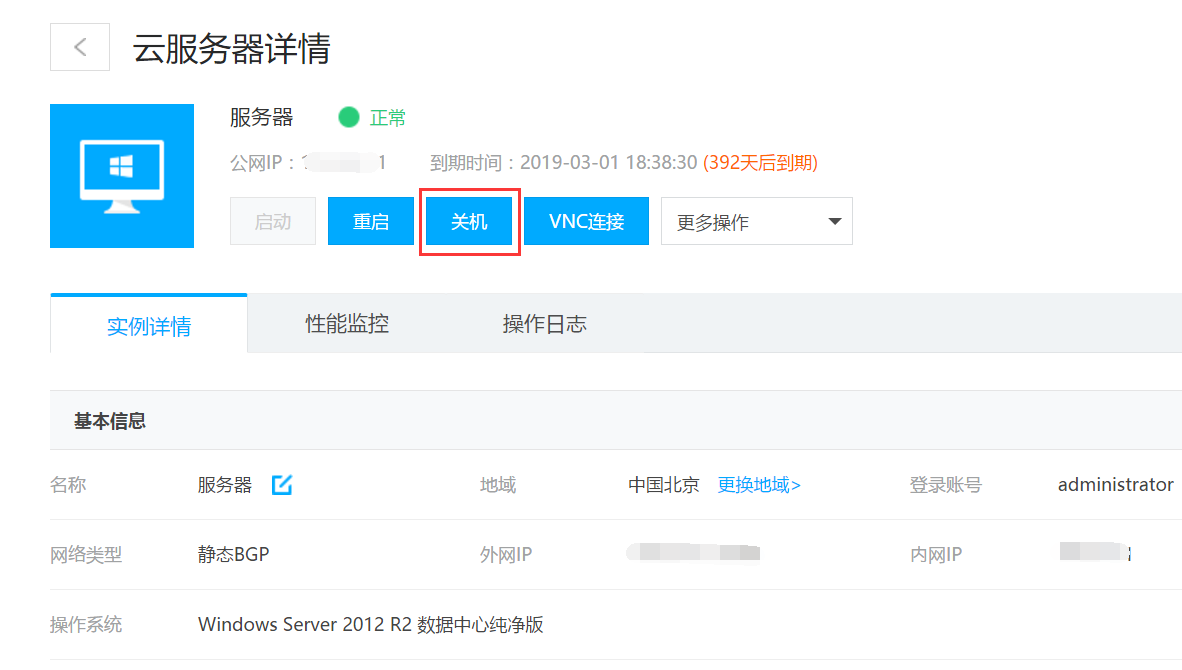Click the greyed-out 启动 start button
Viewport: 1182px width, 670px height.
pos(272,221)
